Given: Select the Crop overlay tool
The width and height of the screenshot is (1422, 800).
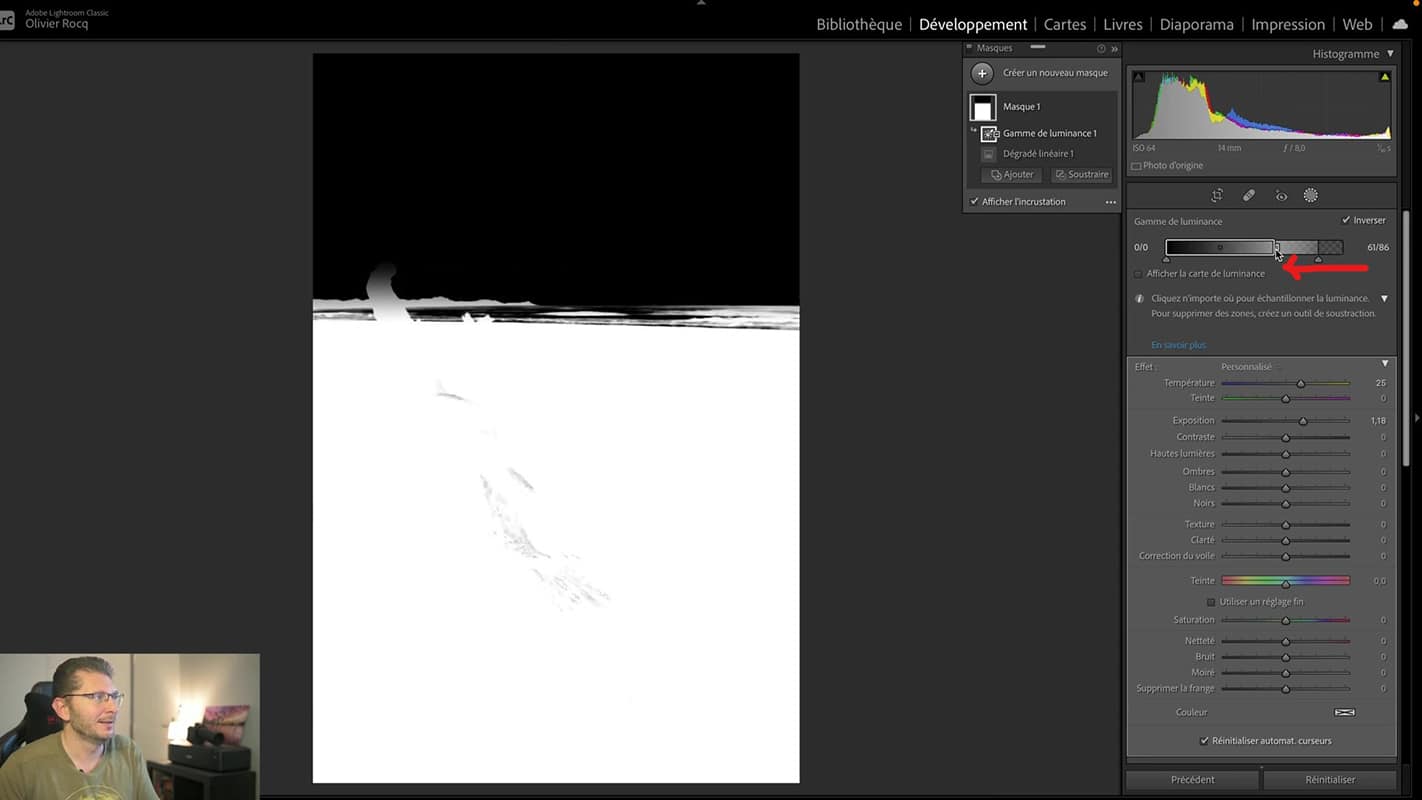Looking at the screenshot, I should pos(1217,196).
